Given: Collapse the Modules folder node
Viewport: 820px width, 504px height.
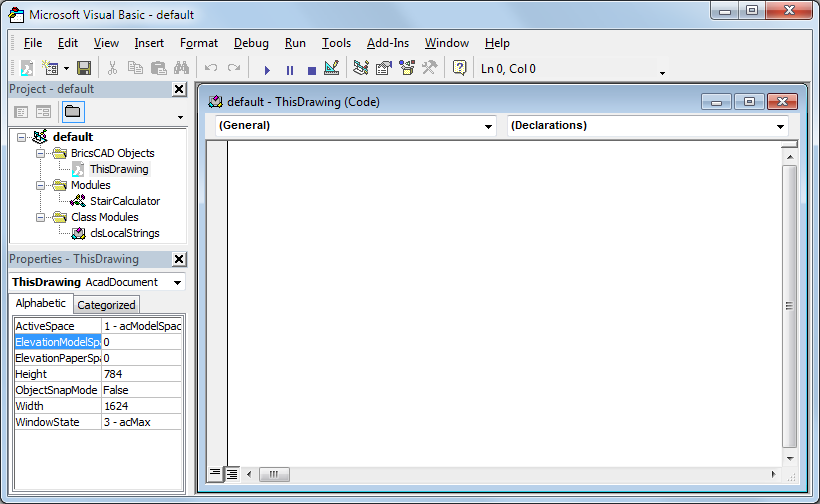Looking at the screenshot, I should [x=40, y=185].
